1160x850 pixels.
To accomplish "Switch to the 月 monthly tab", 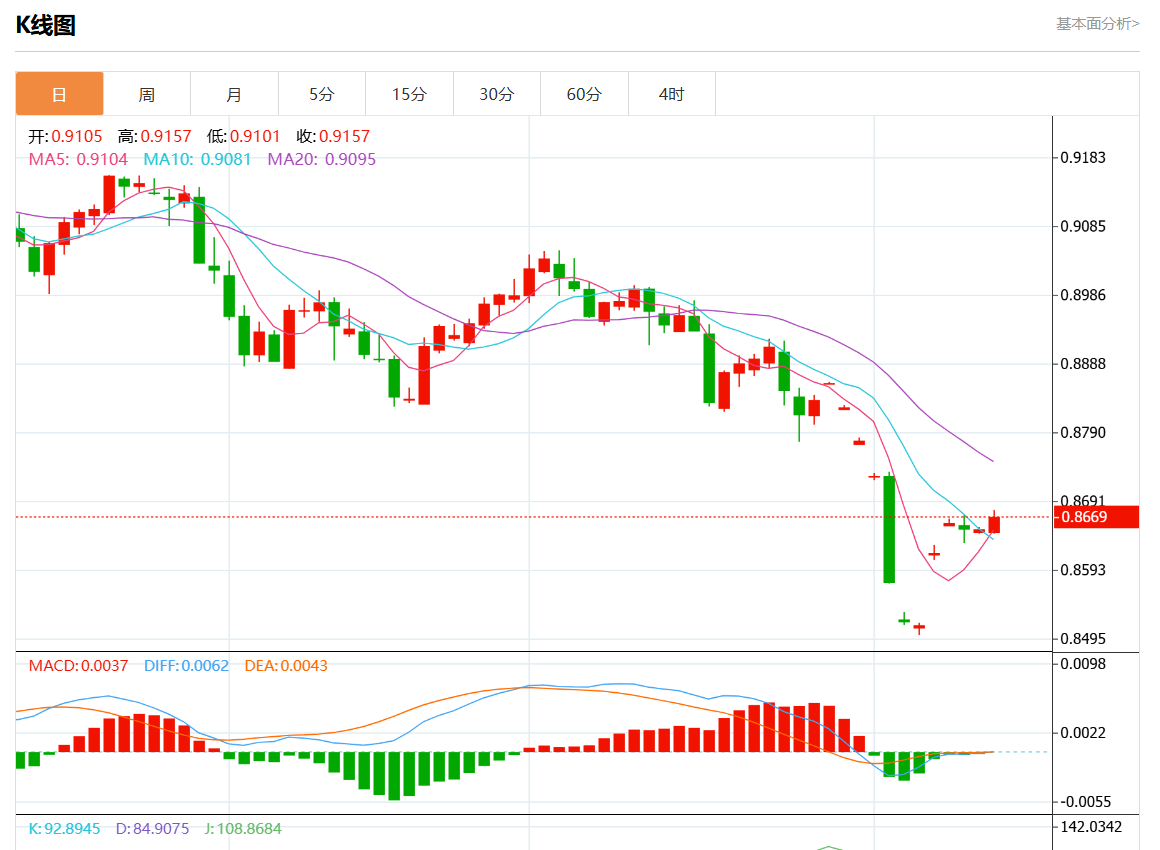I will tap(234, 94).
